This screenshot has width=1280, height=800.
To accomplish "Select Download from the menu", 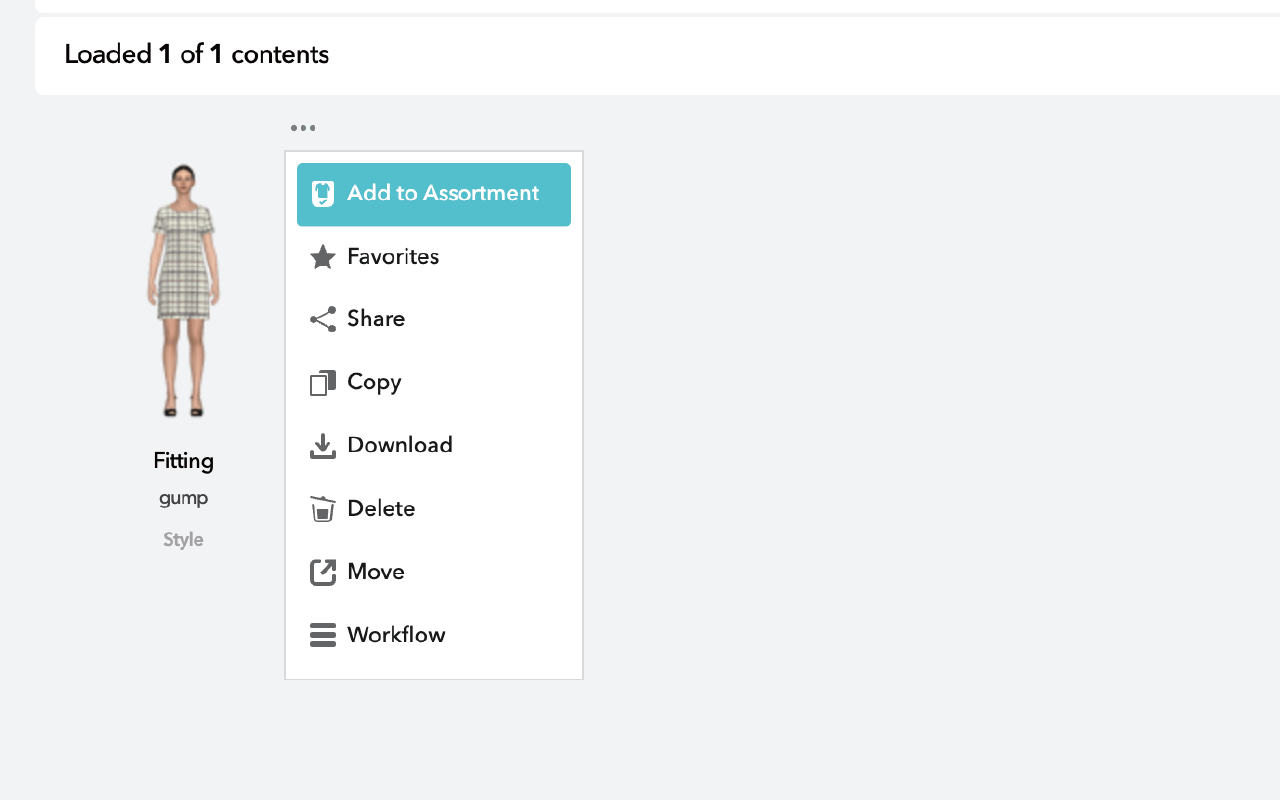I will coord(434,446).
